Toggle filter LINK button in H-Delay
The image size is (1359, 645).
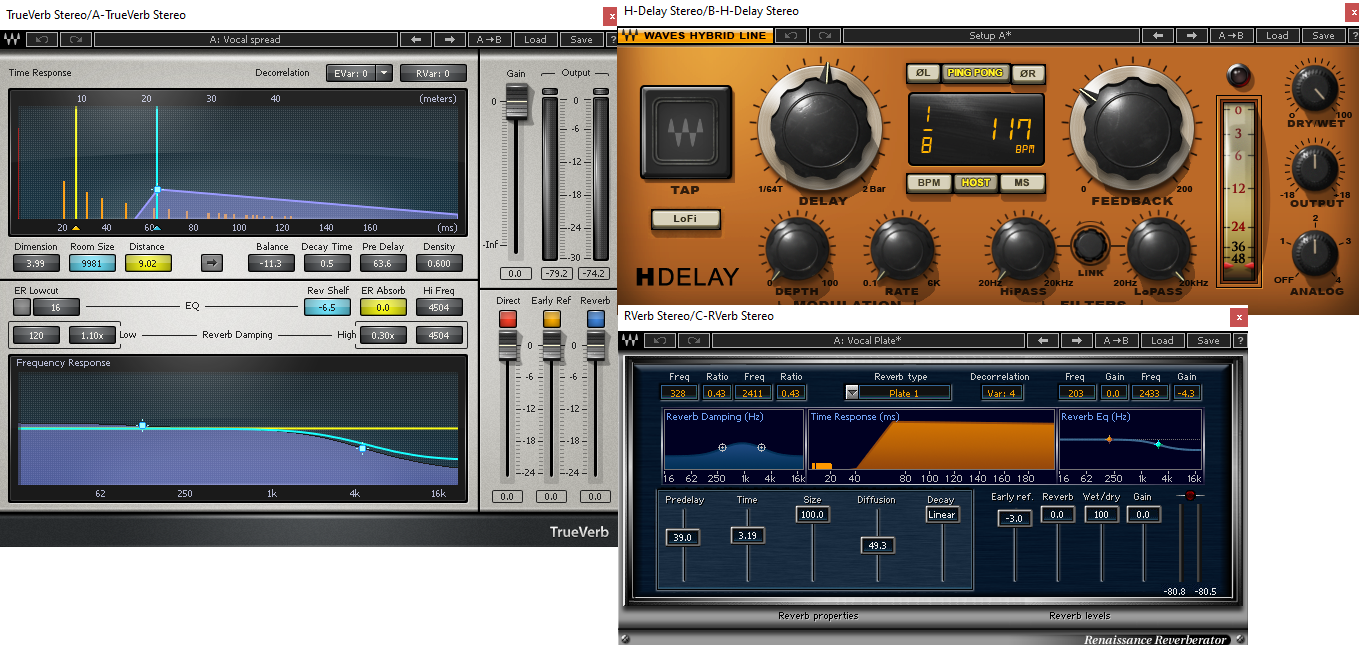click(x=1089, y=244)
